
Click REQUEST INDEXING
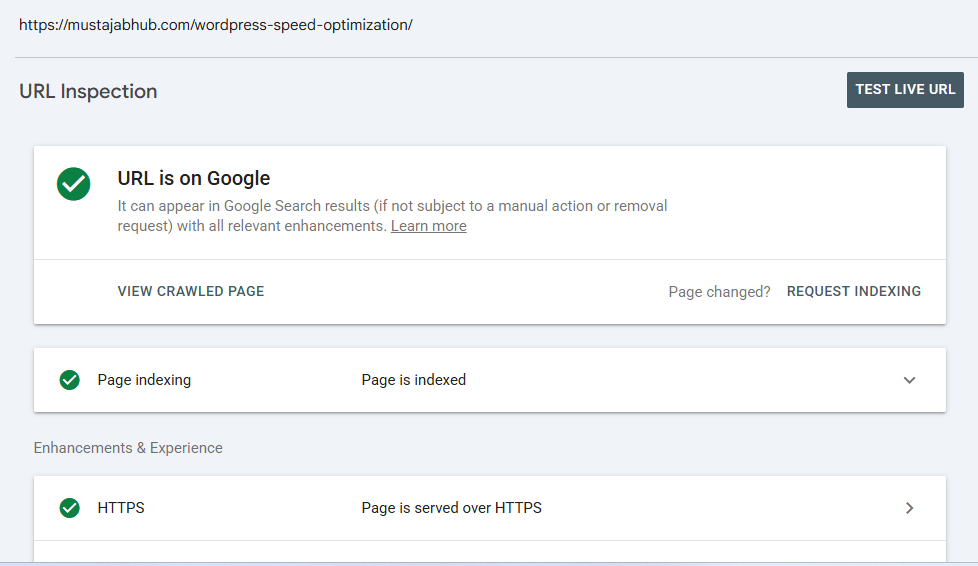coord(853,291)
